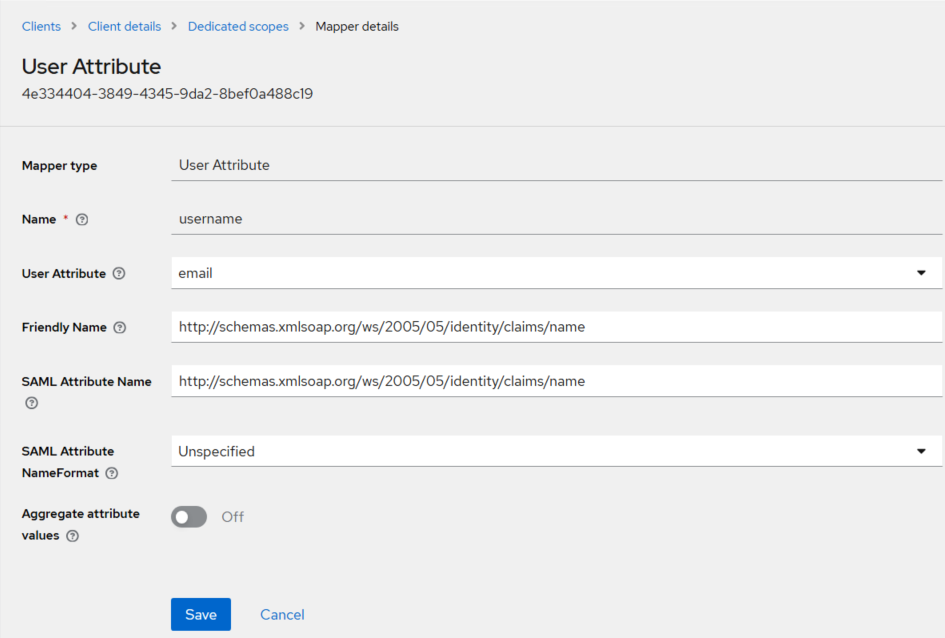Focus the SAML Attribute Name input
This screenshot has width=945, height=638.
point(556,381)
